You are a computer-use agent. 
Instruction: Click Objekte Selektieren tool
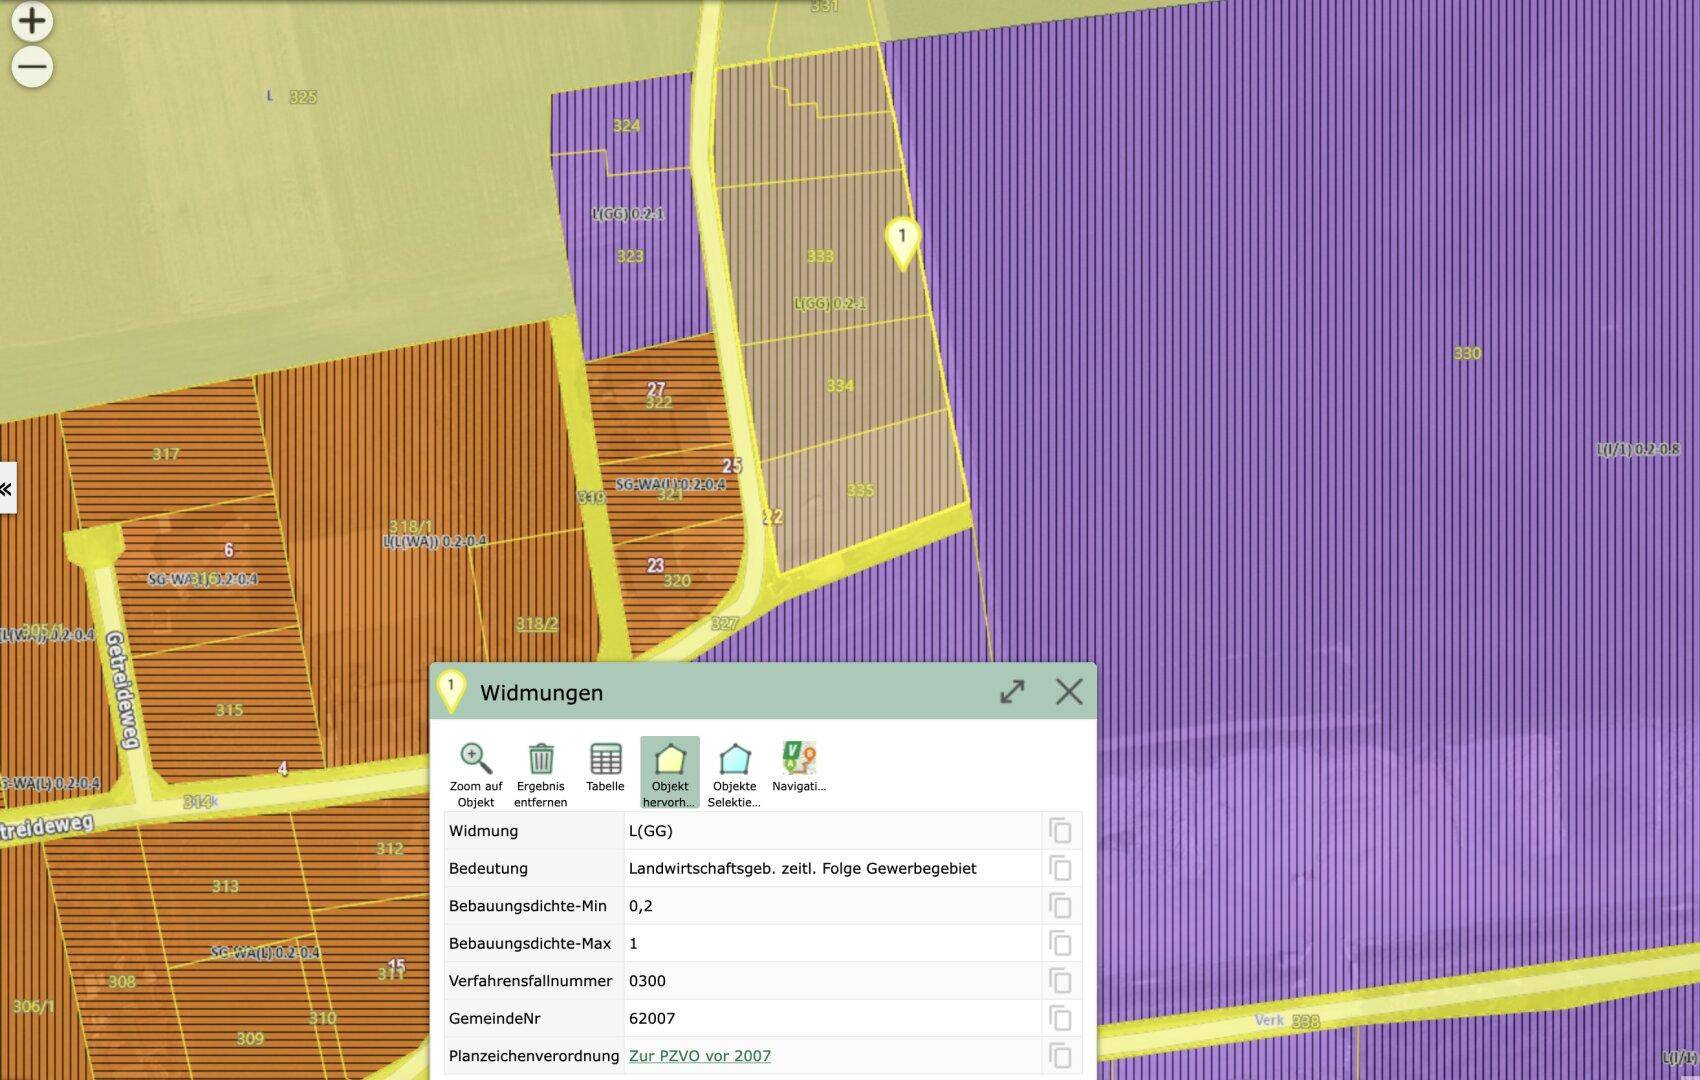pyautogui.click(x=735, y=773)
